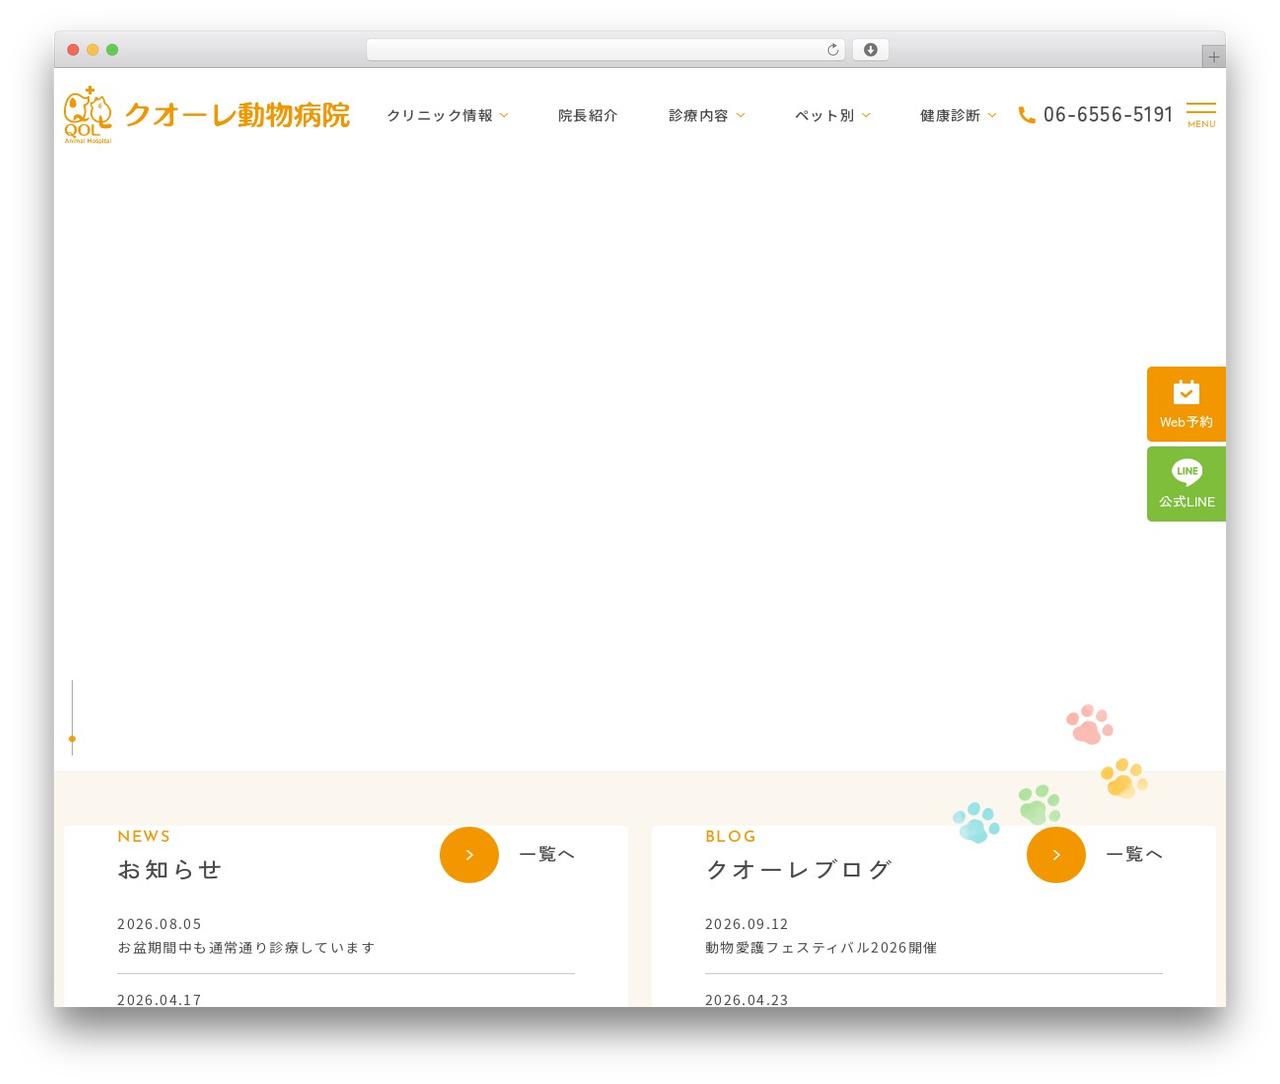Expand the クリニック情報 dropdown menu
The height and width of the screenshot is (1084, 1280).
point(448,116)
